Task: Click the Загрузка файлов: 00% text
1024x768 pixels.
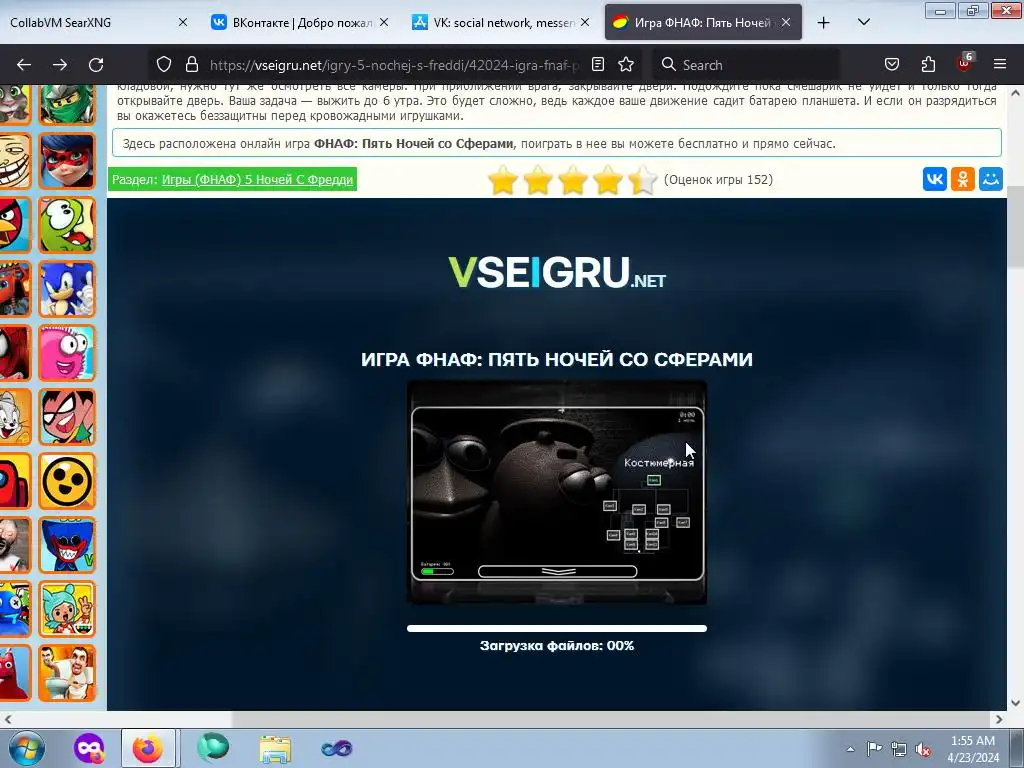Action: pyautogui.click(x=556, y=645)
